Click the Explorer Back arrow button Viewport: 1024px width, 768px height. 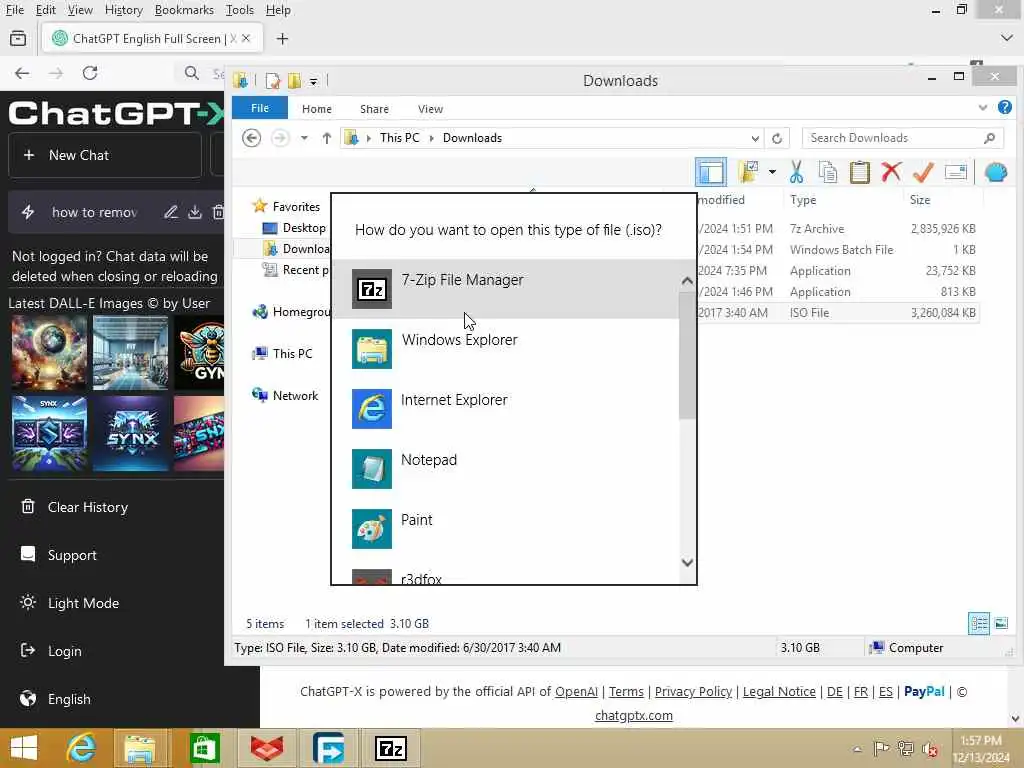[251, 138]
